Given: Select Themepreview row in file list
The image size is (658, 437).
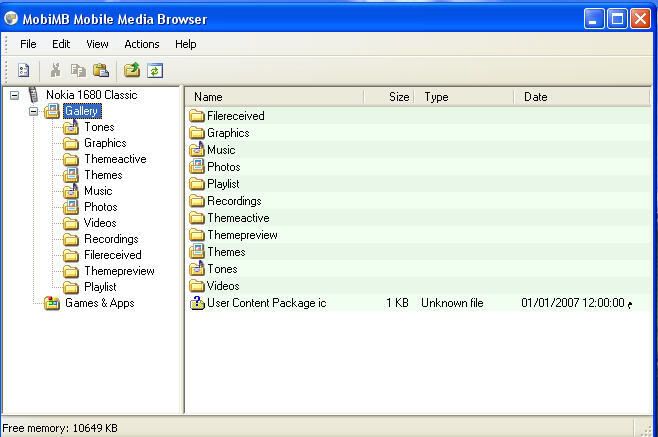Looking at the screenshot, I should (418, 235).
